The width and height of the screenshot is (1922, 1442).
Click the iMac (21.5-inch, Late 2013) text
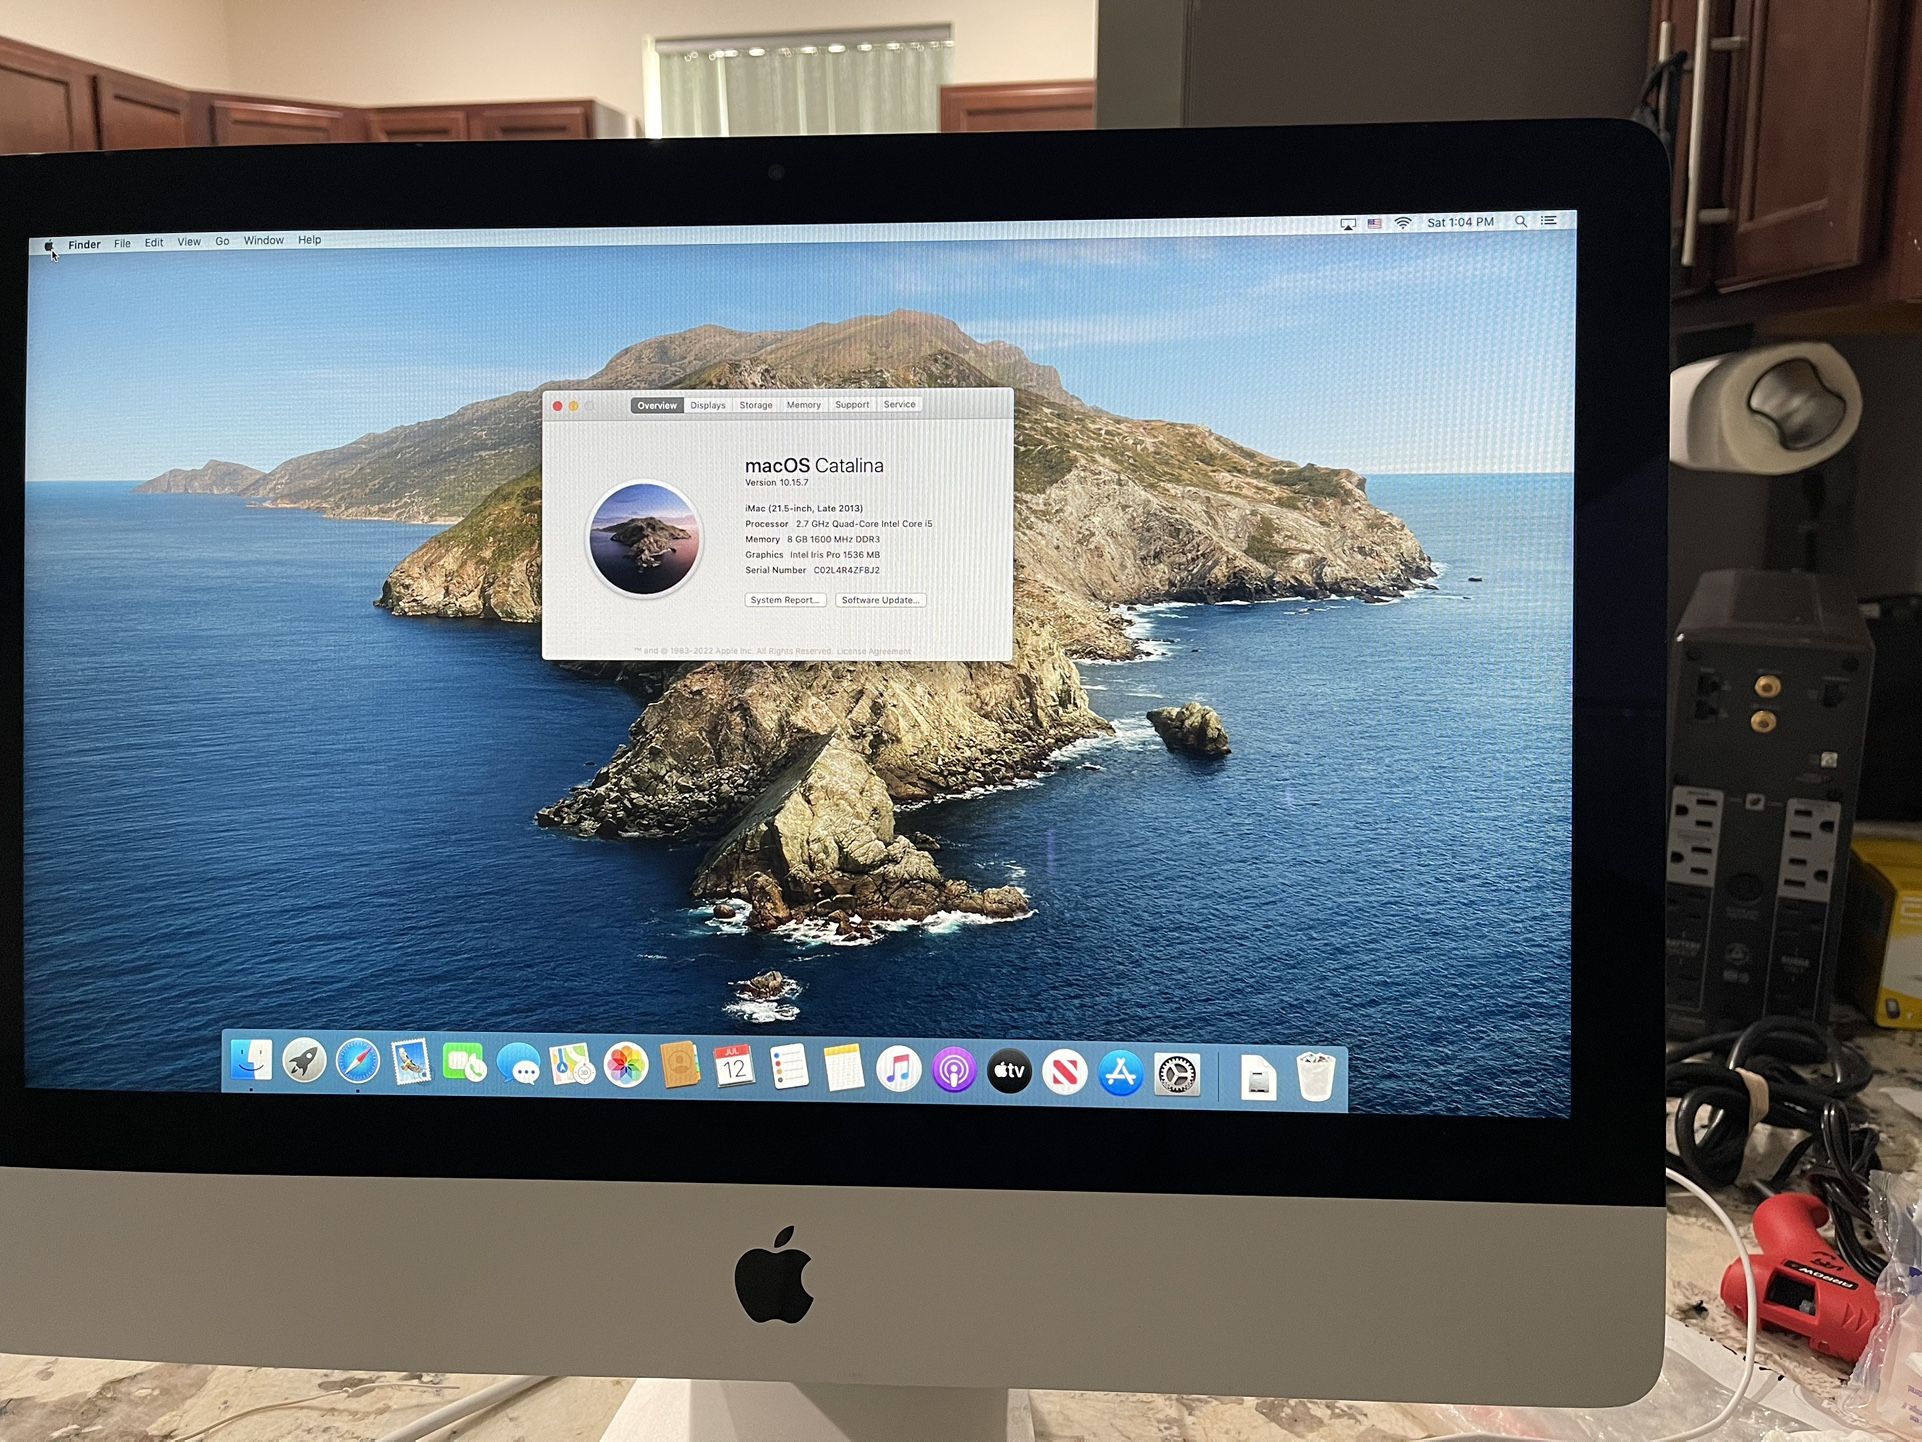tap(804, 508)
